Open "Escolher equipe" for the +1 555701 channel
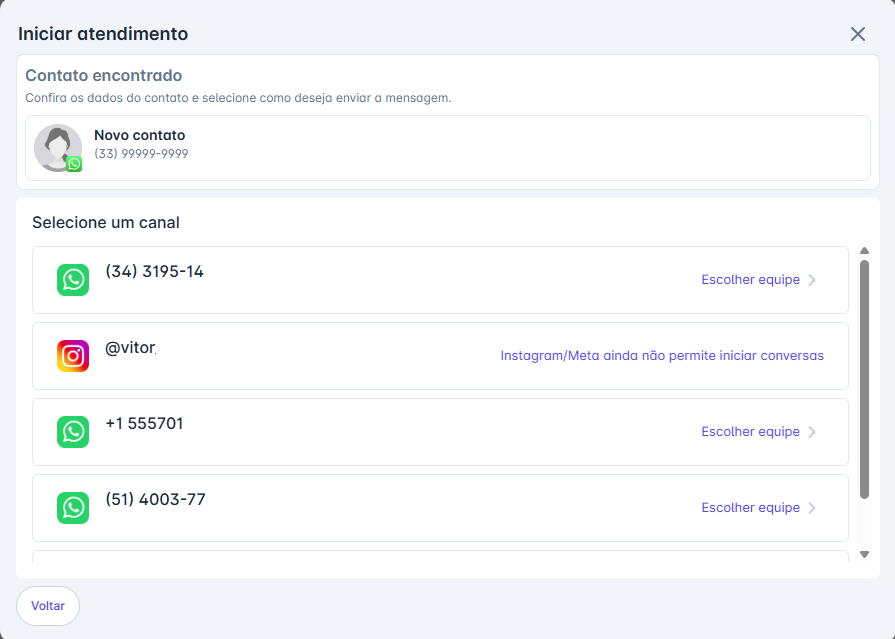 coord(750,432)
